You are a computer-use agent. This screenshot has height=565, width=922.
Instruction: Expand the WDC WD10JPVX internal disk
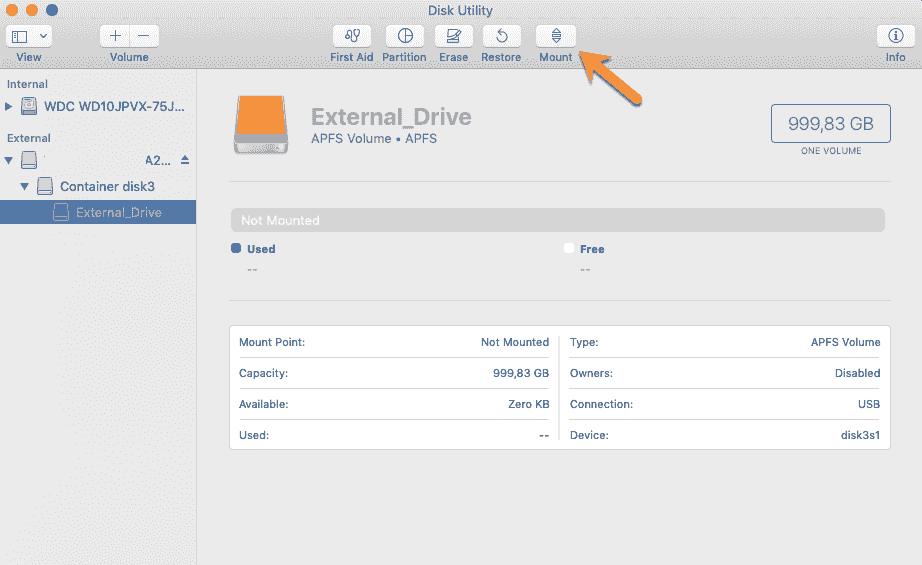click(8, 106)
